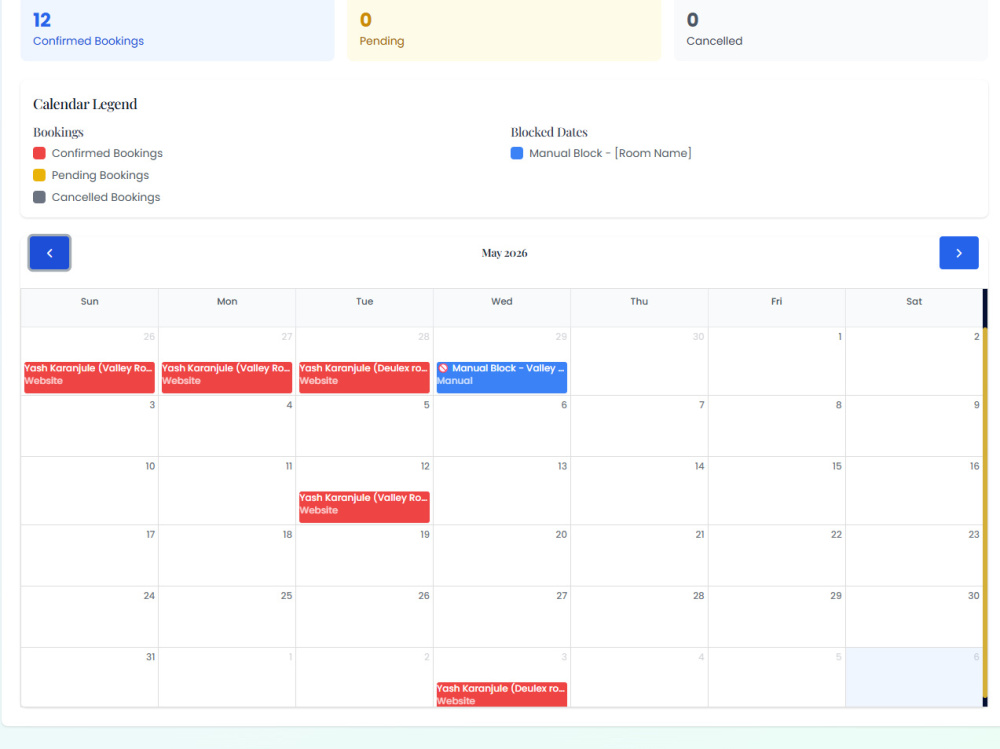Open Yash Karanjule Deulex room booking on June 3
Viewport: 1000px width, 749px height.
coord(502,694)
